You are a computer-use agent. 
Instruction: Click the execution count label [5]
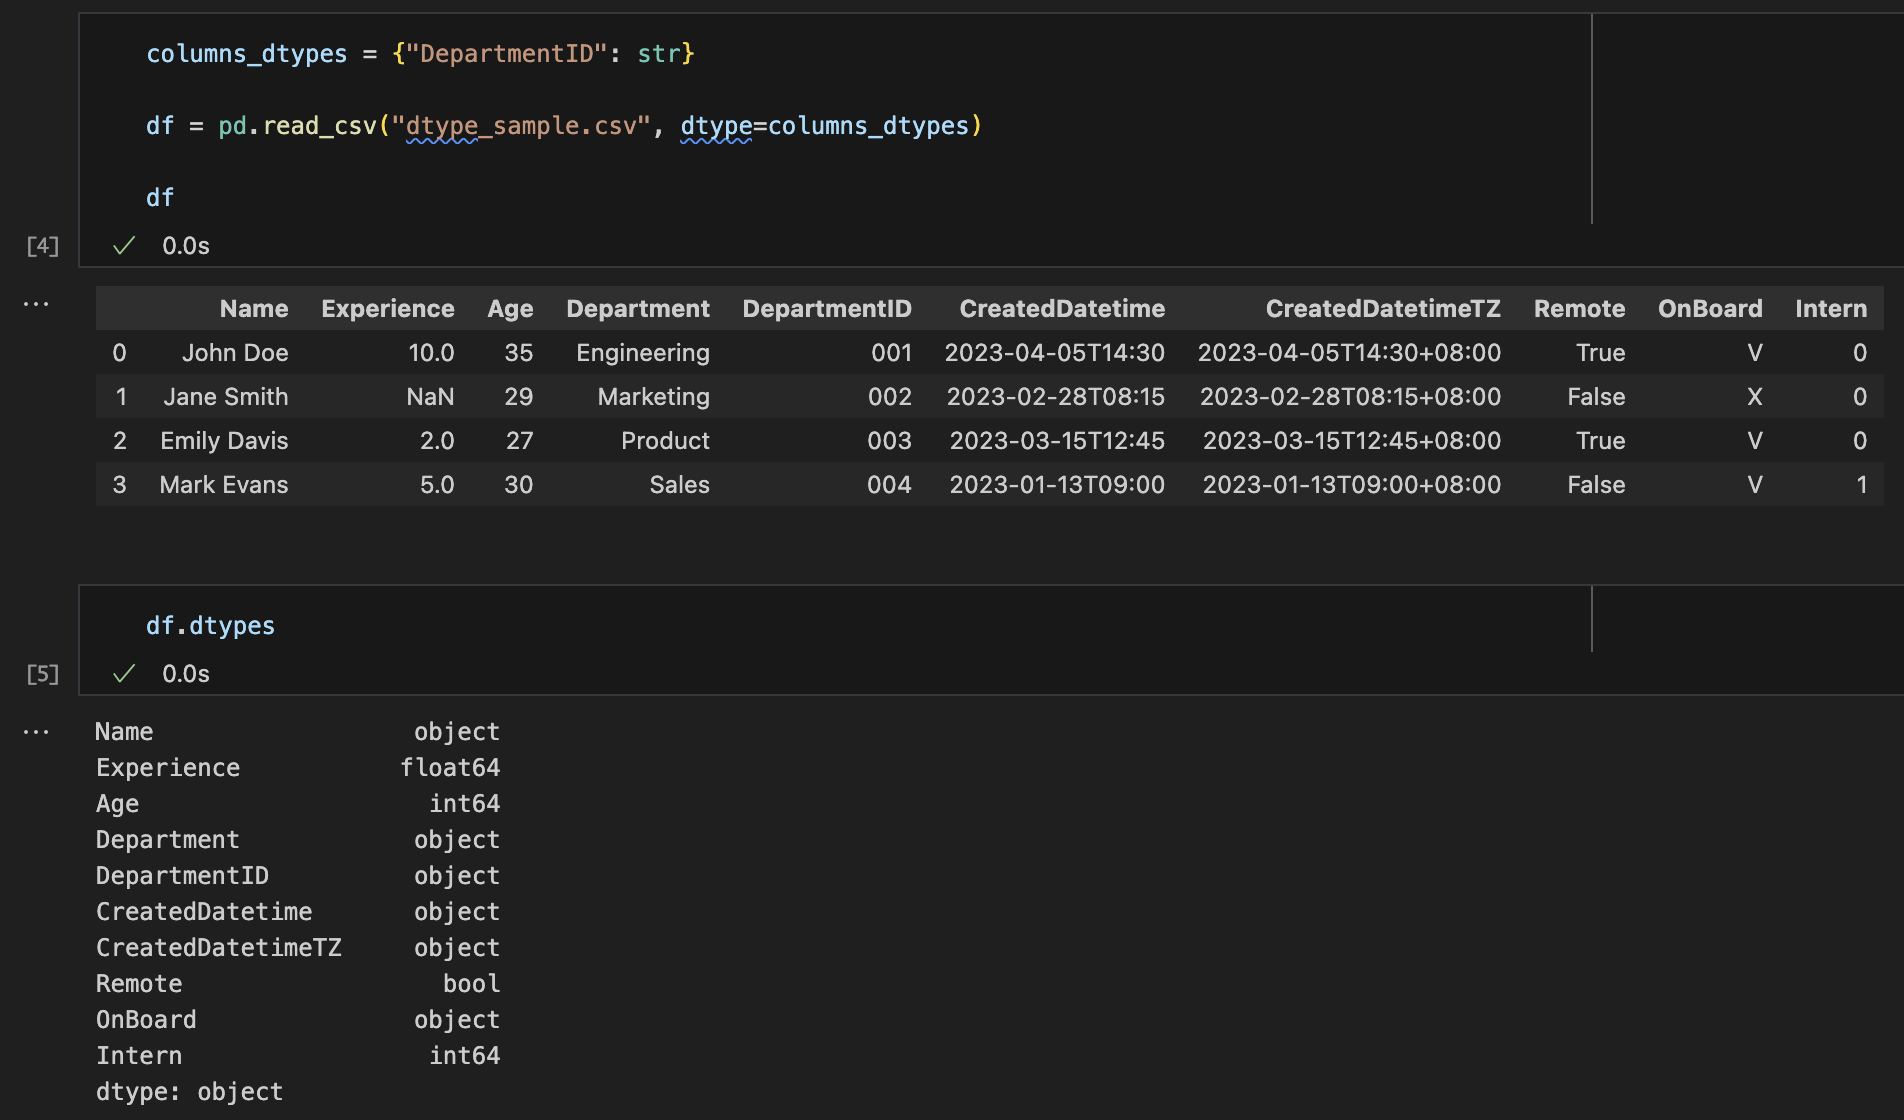pos(43,674)
